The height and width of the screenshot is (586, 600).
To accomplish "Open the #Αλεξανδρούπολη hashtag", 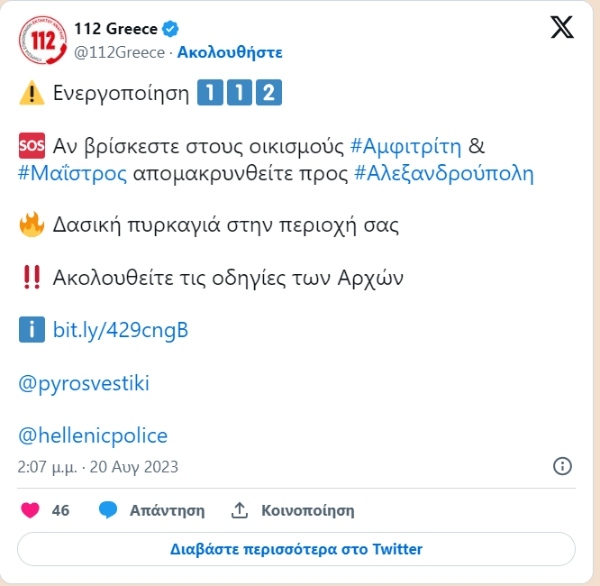I will (444, 174).
